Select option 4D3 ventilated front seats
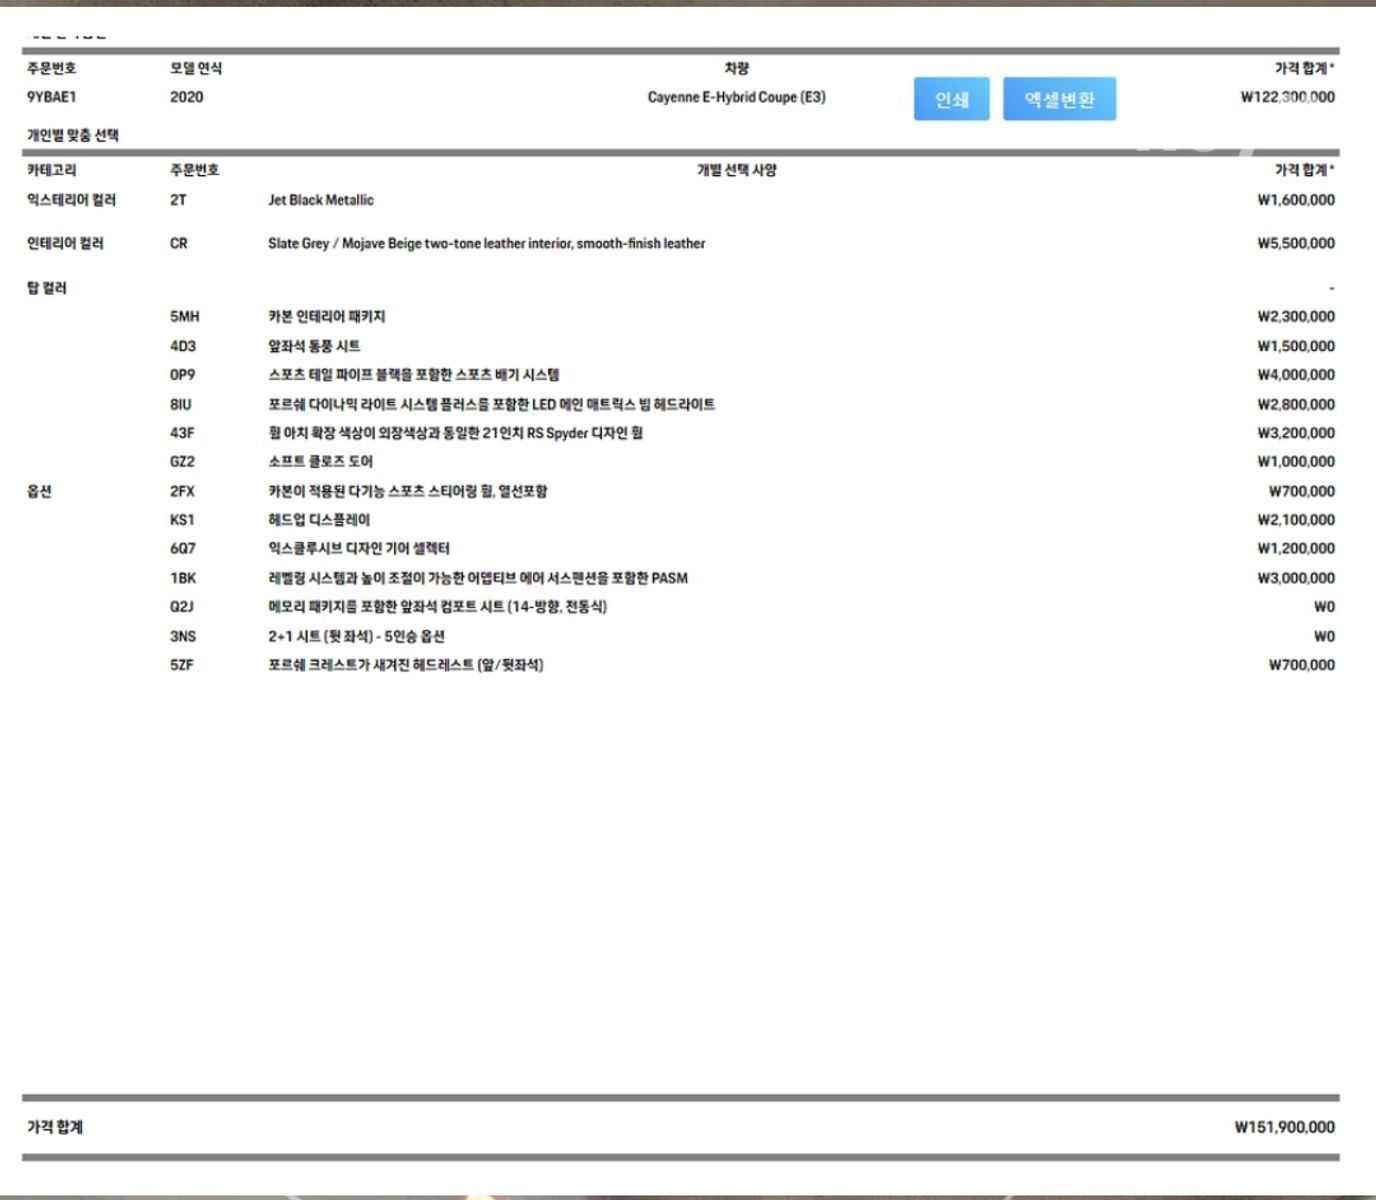Viewport: 1376px width, 1200px height. pos(752,346)
